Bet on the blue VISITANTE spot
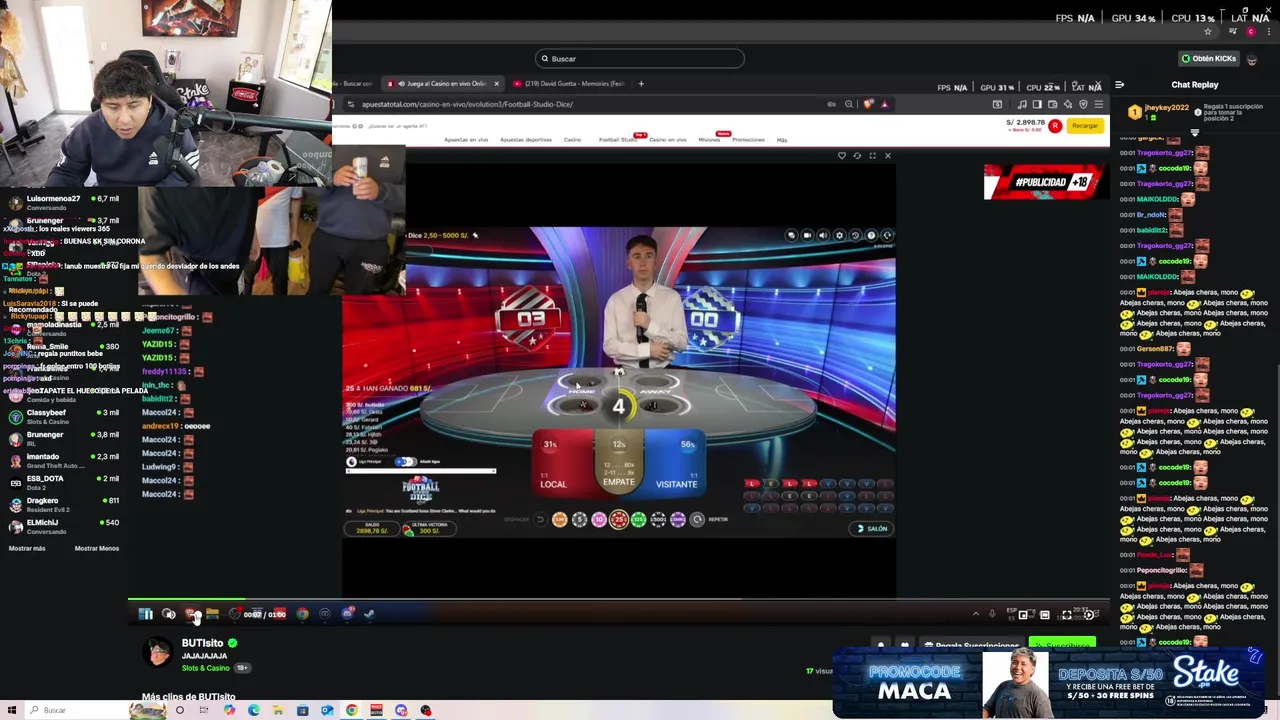Screen dimensions: 1280x720 [x=675, y=465]
